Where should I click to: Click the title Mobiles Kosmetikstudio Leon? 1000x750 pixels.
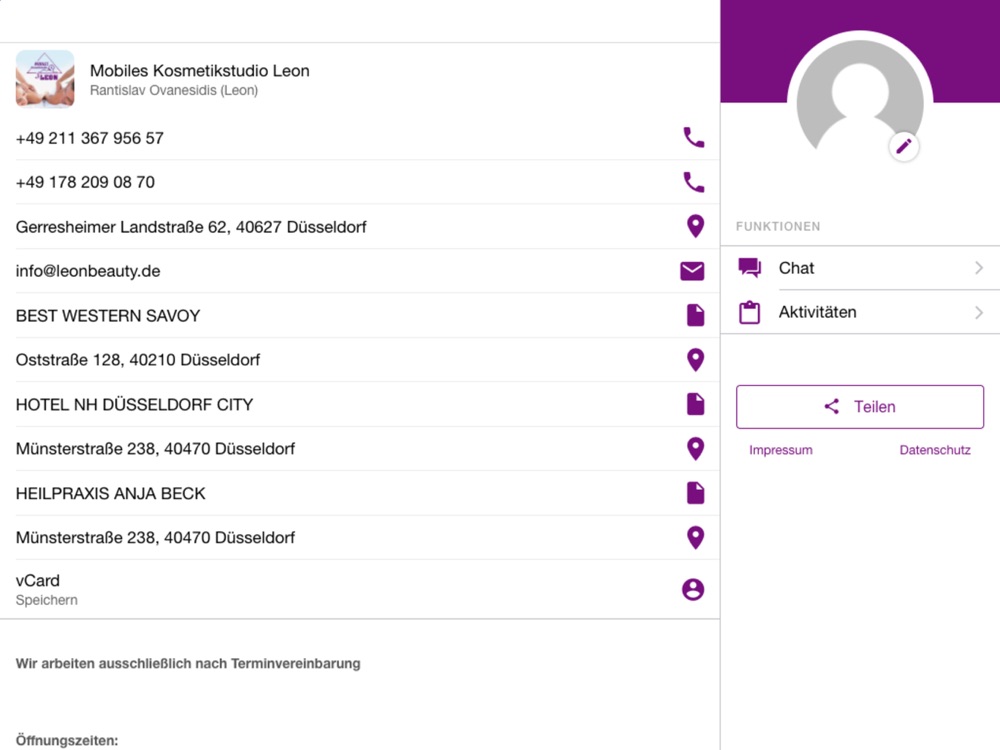coord(200,71)
